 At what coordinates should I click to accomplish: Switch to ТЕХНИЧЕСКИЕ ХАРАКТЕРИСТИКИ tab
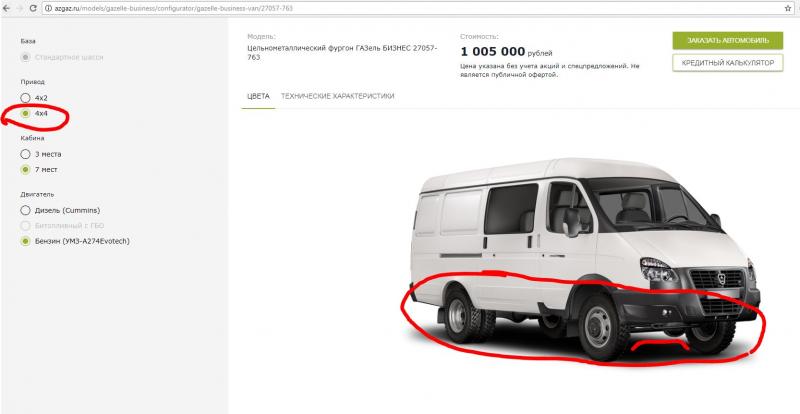tap(337, 96)
